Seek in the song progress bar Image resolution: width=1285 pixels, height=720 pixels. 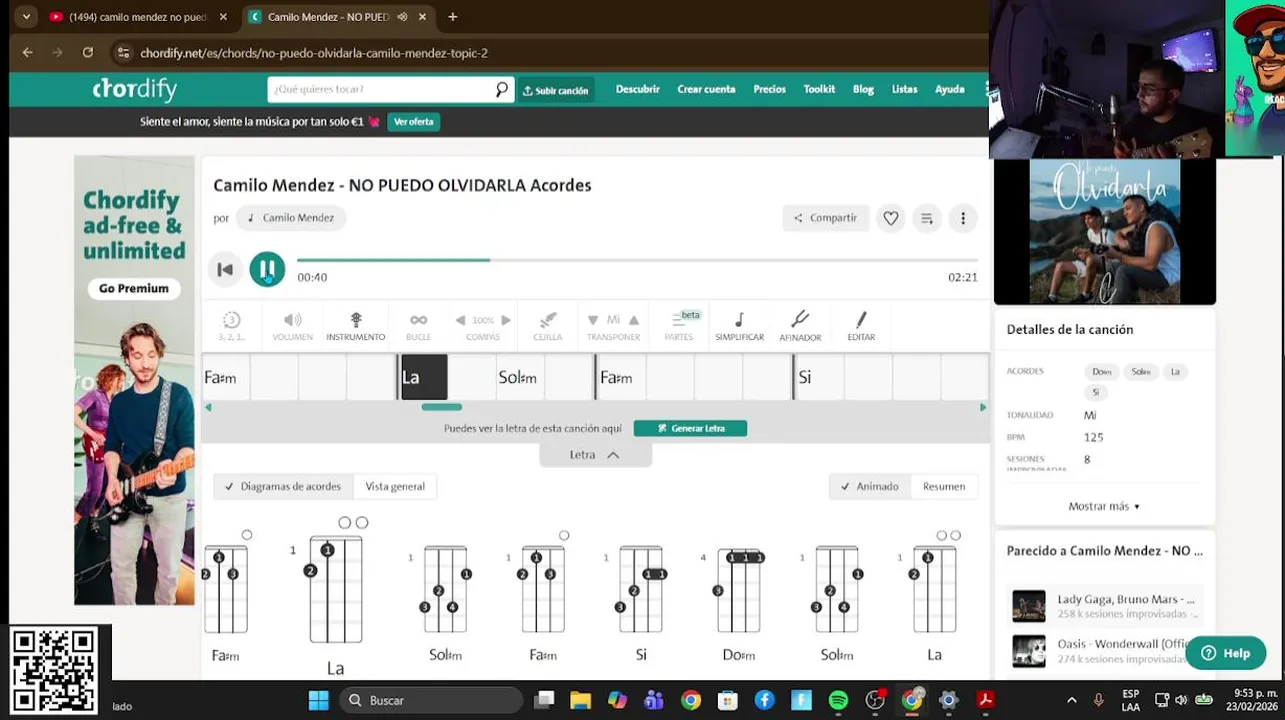(637, 260)
